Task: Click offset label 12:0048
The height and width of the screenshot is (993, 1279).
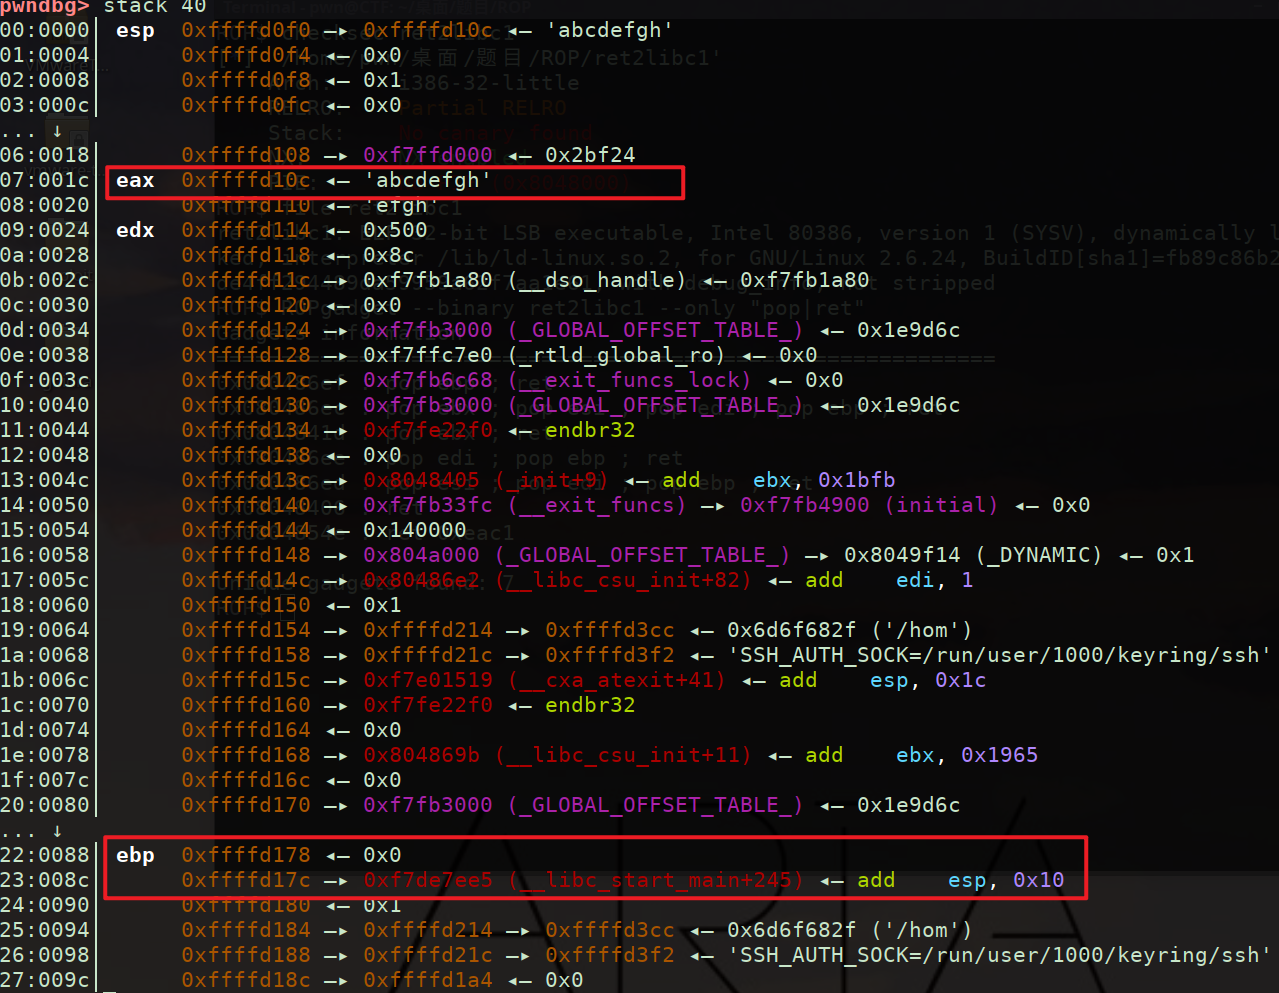Action: [45, 456]
